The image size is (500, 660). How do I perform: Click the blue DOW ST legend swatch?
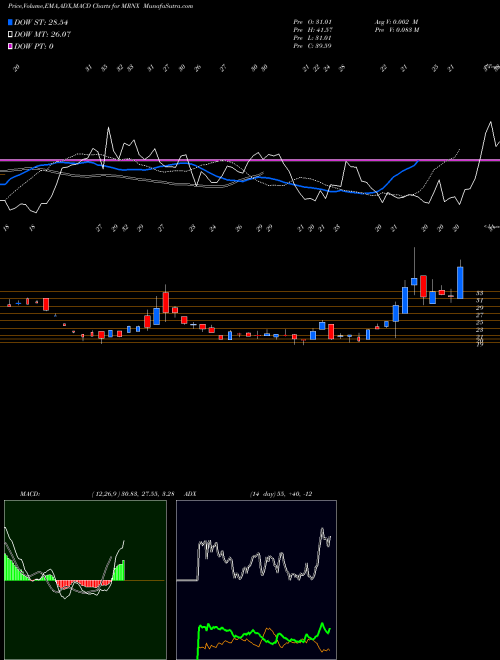tap(11, 23)
